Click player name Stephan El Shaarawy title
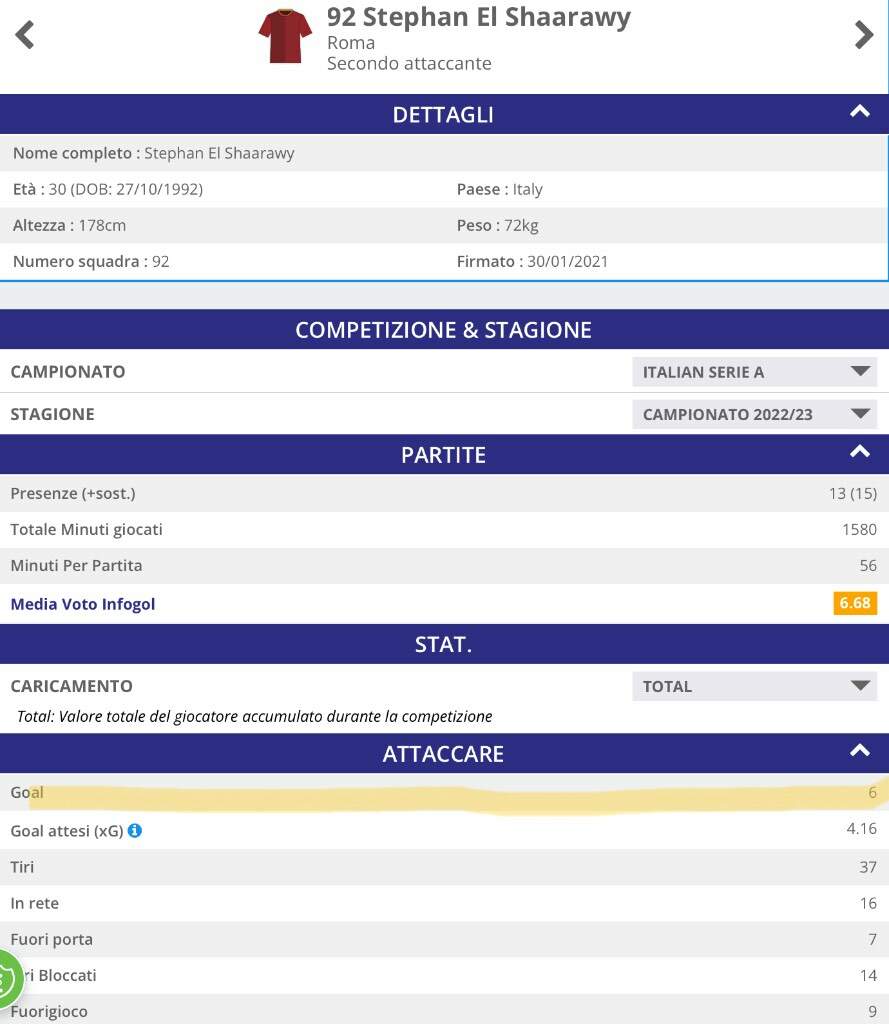Screen dimensions: 889x1024 (x=479, y=18)
